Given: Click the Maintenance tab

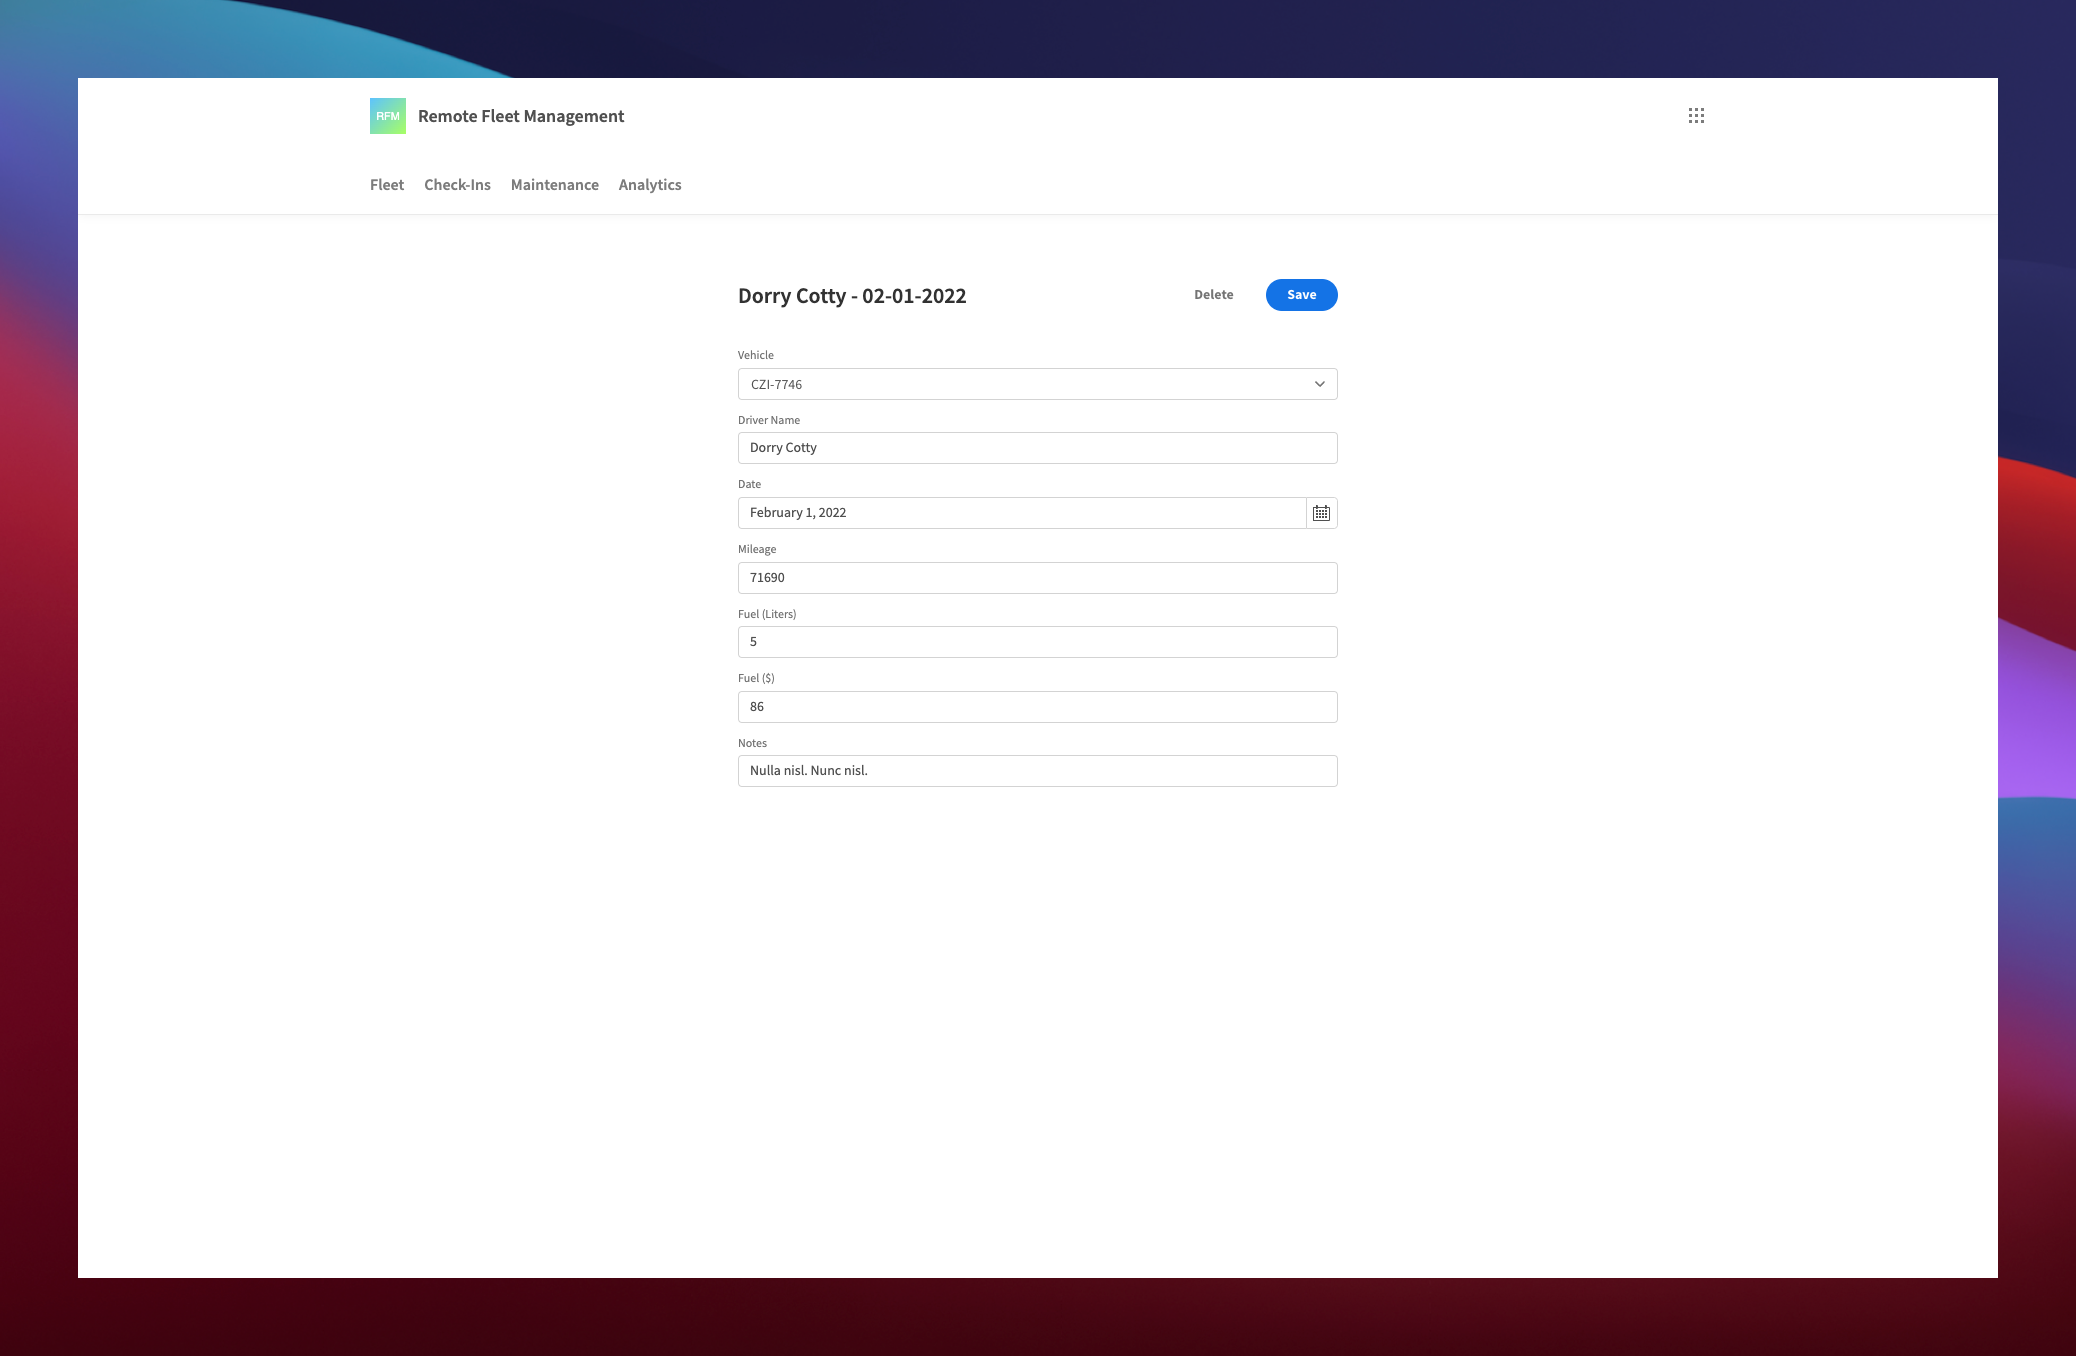Looking at the screenshot, I should (x=554, y=185).
